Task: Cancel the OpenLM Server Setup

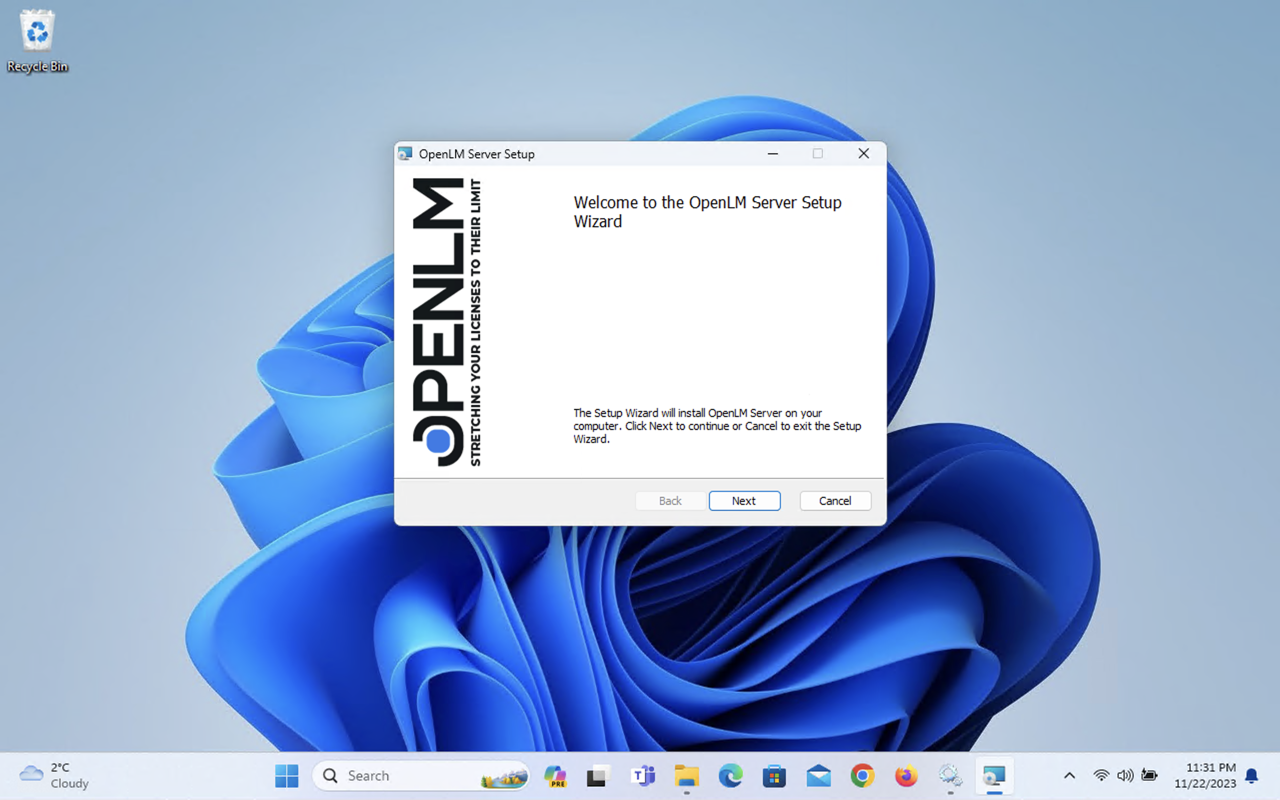Action: [835, 501]
